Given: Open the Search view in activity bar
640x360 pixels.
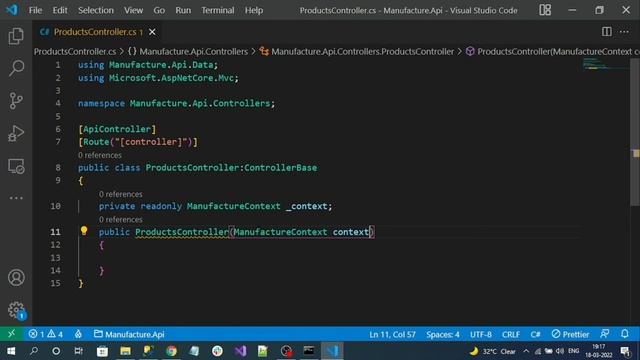Looking at the screenshot, I should 16,68.
